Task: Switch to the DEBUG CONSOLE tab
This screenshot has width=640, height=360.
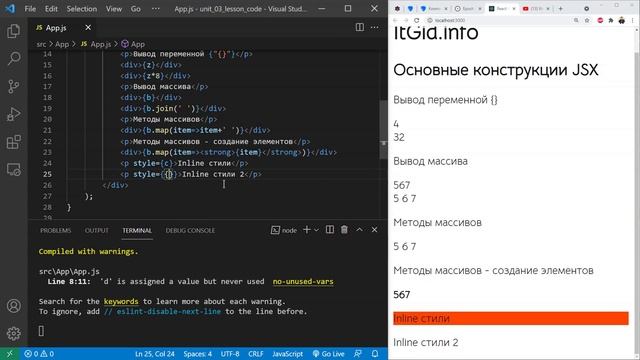Action: [x=190, y=230]
